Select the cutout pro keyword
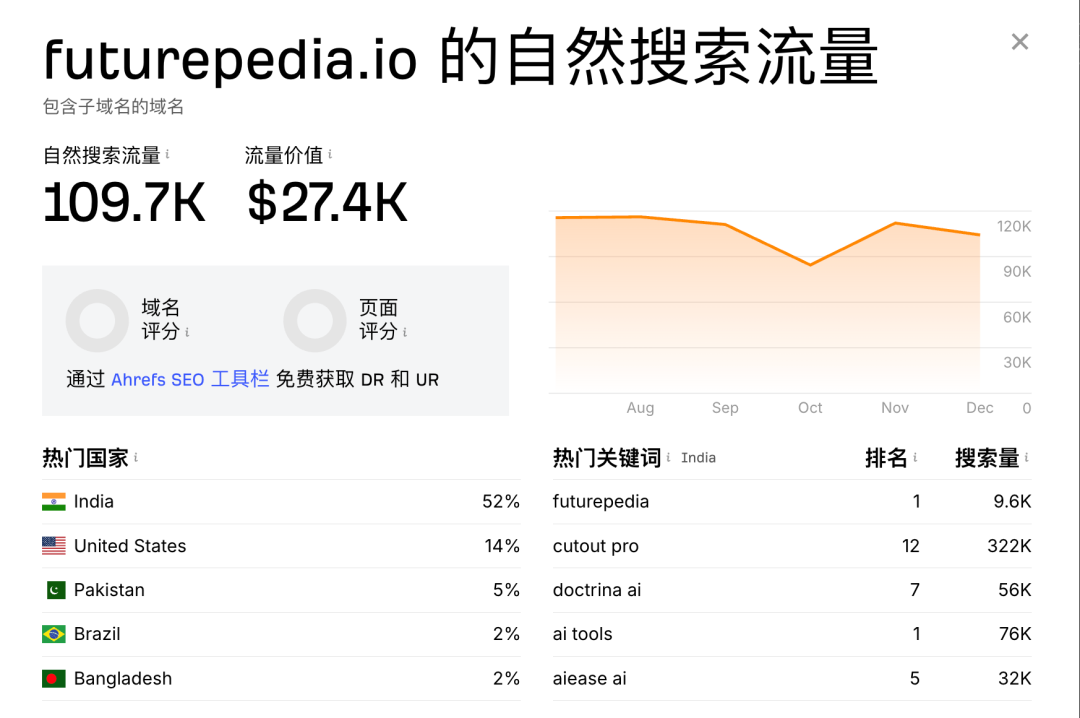 [595, 546]
